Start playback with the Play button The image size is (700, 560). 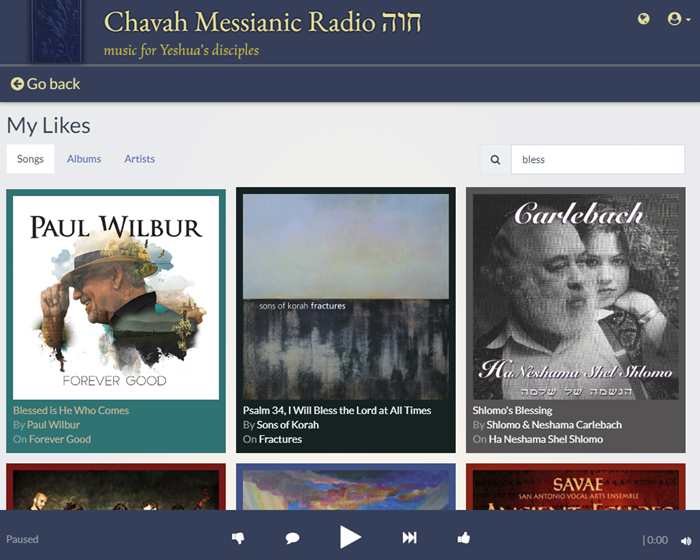(x=350, y=537)
